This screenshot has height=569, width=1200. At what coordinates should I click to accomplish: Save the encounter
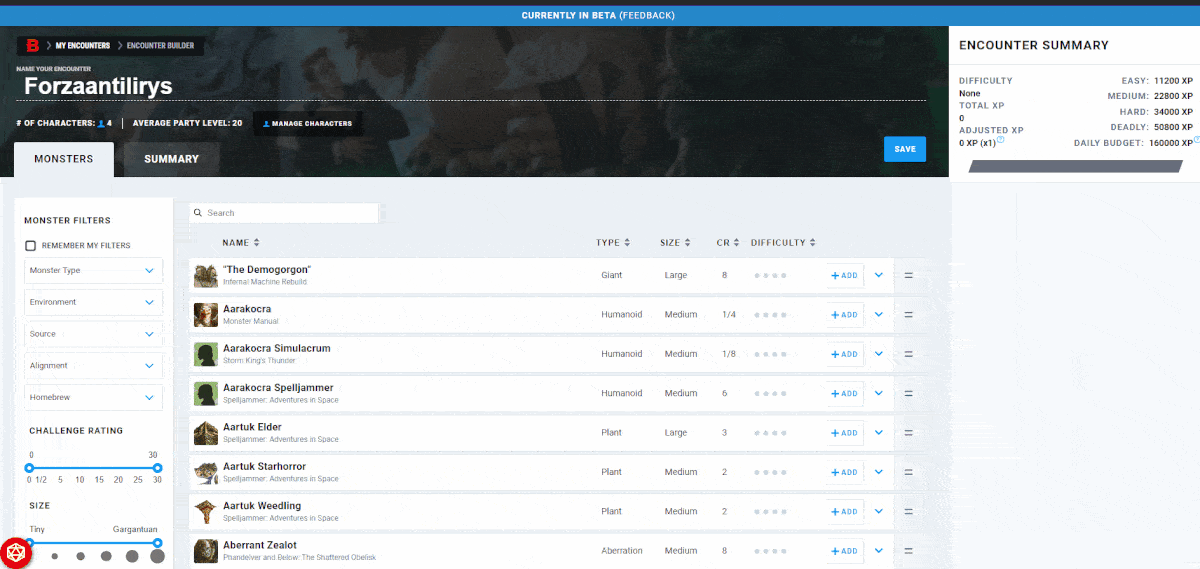[905, 149]
